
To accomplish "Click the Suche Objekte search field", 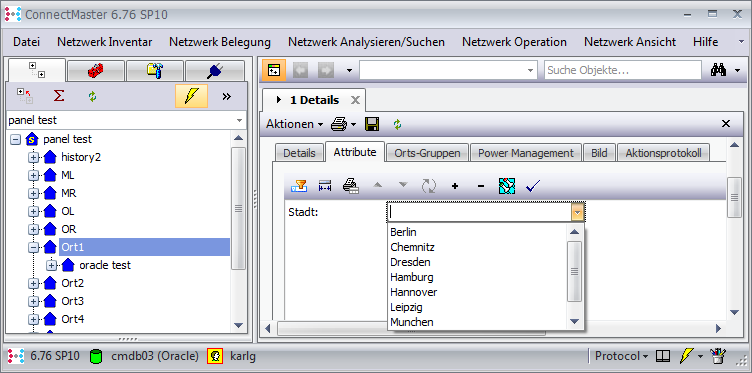I will point(623,70).
